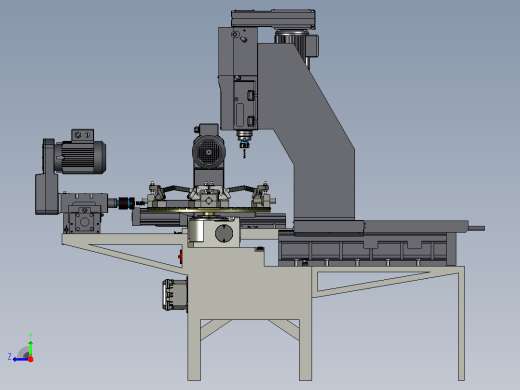
Task: Select the black shaft coupling beside the gearbox
Action: tap(126, 203)
